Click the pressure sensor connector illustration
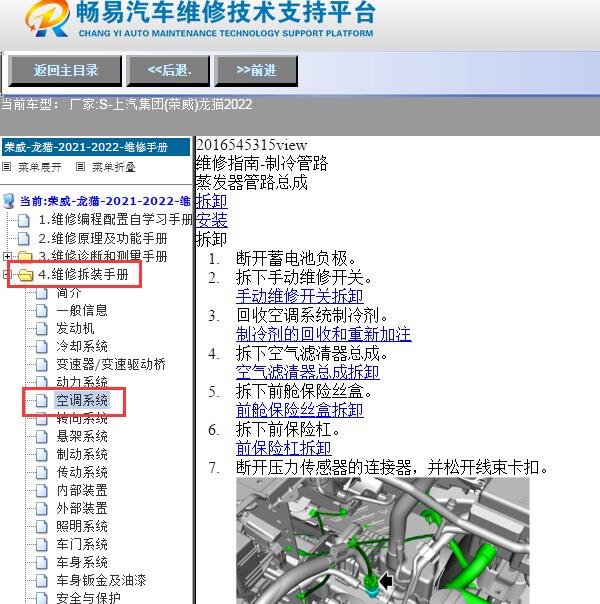The height and width of the screenshot is (604, 600). pos(383,541)
